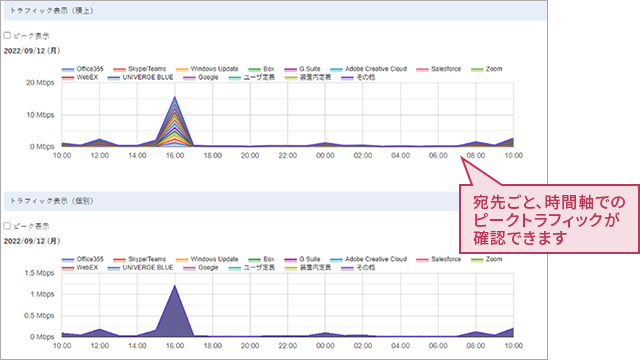Toggle Box legend in individual chart

[x=262, y=259]
